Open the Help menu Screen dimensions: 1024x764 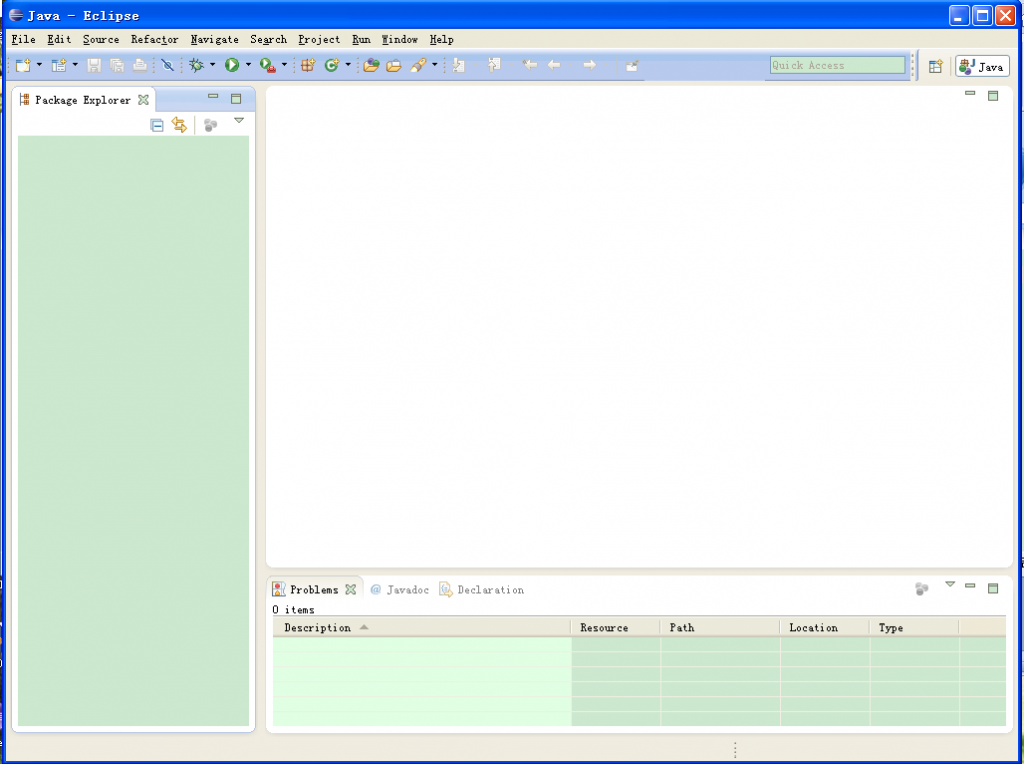[441, 39]
